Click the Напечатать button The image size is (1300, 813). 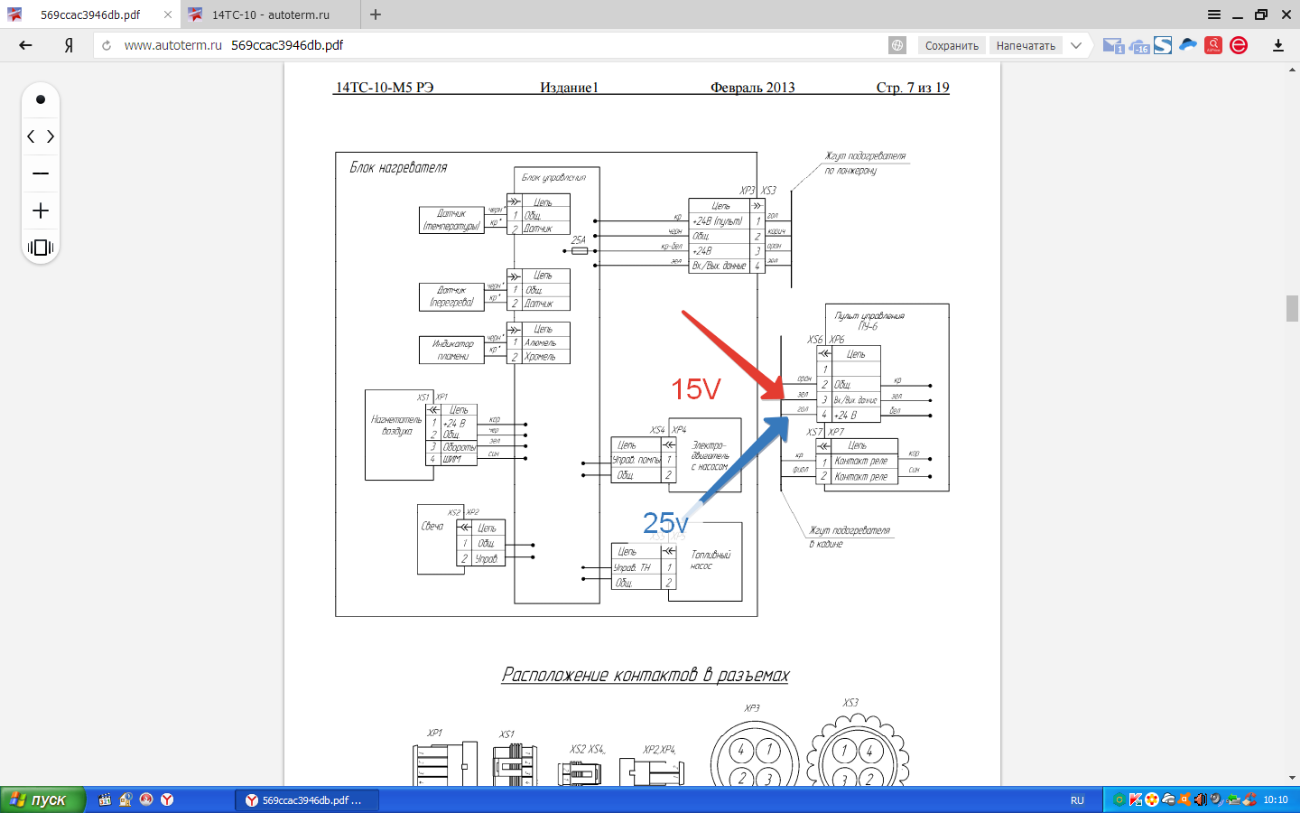1026,46
